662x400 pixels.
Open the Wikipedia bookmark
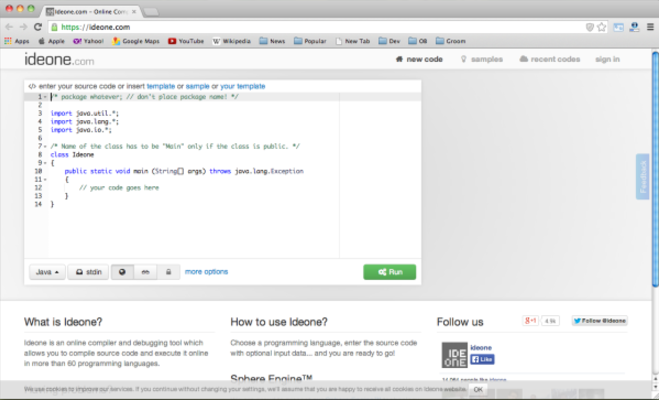pos(231,41)
